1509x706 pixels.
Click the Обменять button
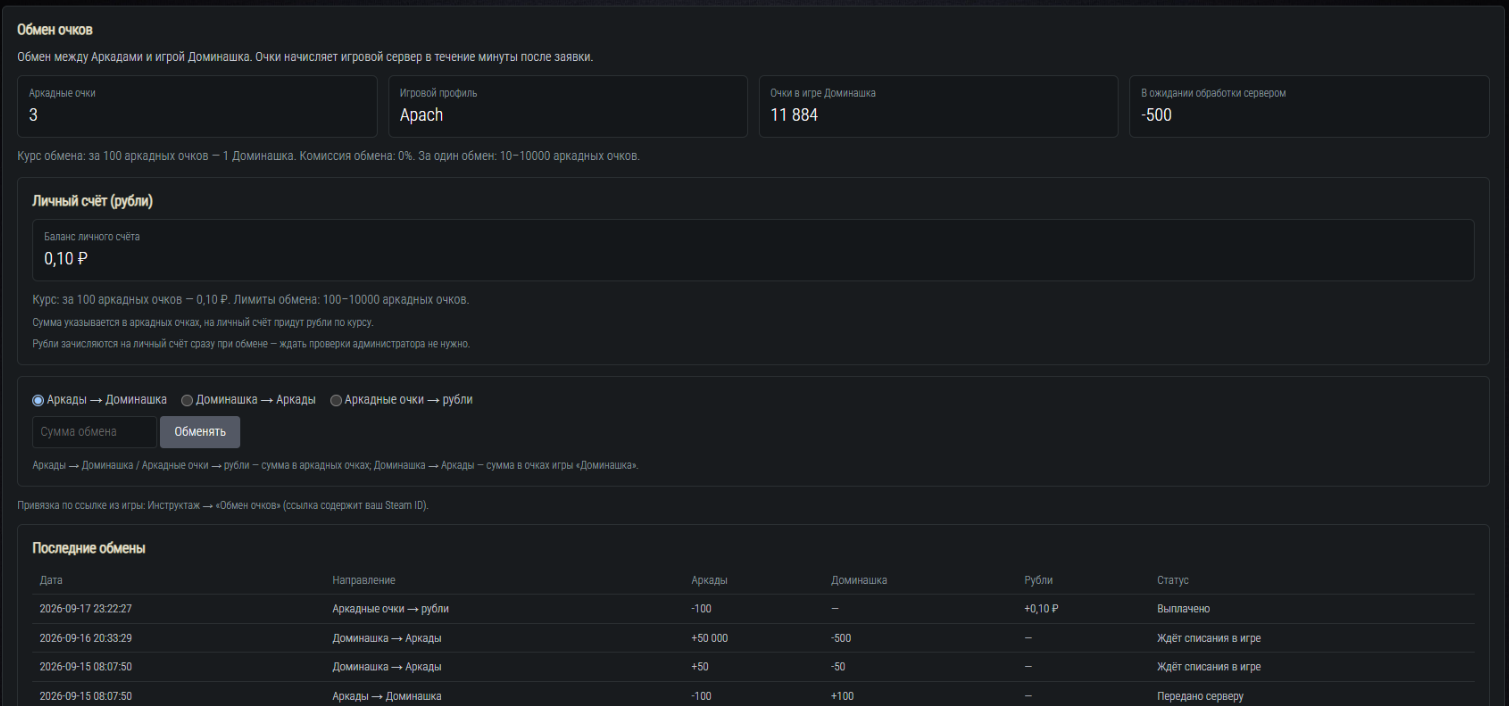(200, 432)
